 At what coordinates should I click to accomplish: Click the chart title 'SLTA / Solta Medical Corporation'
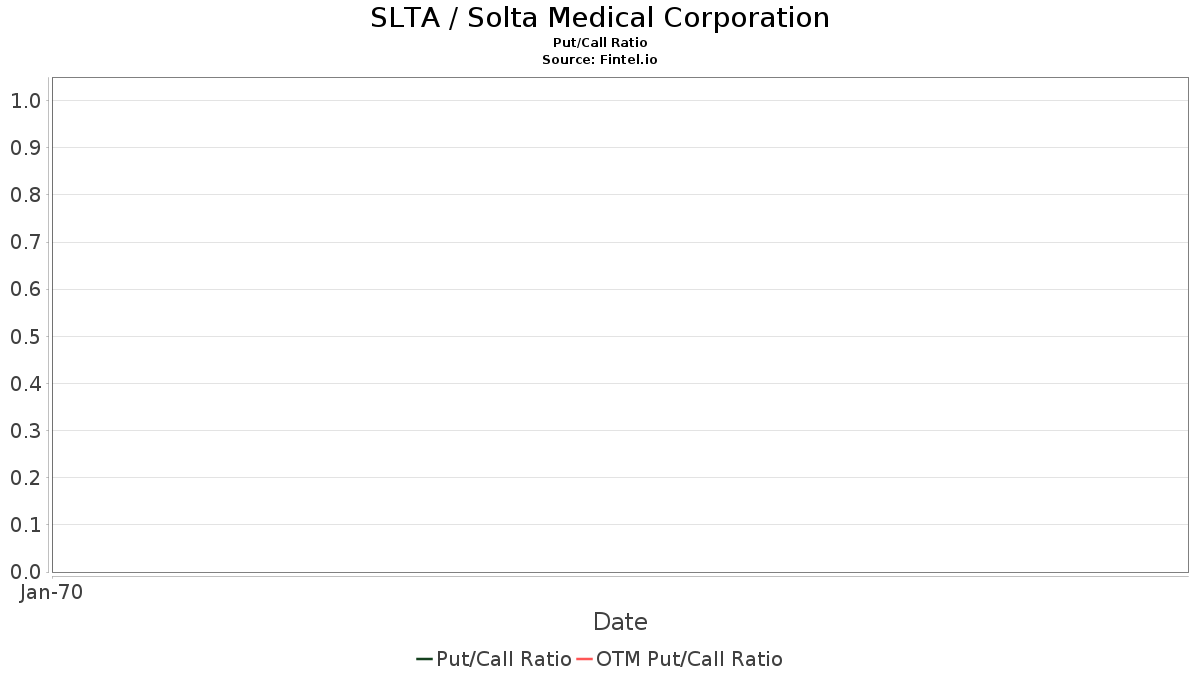click(600, 18)
